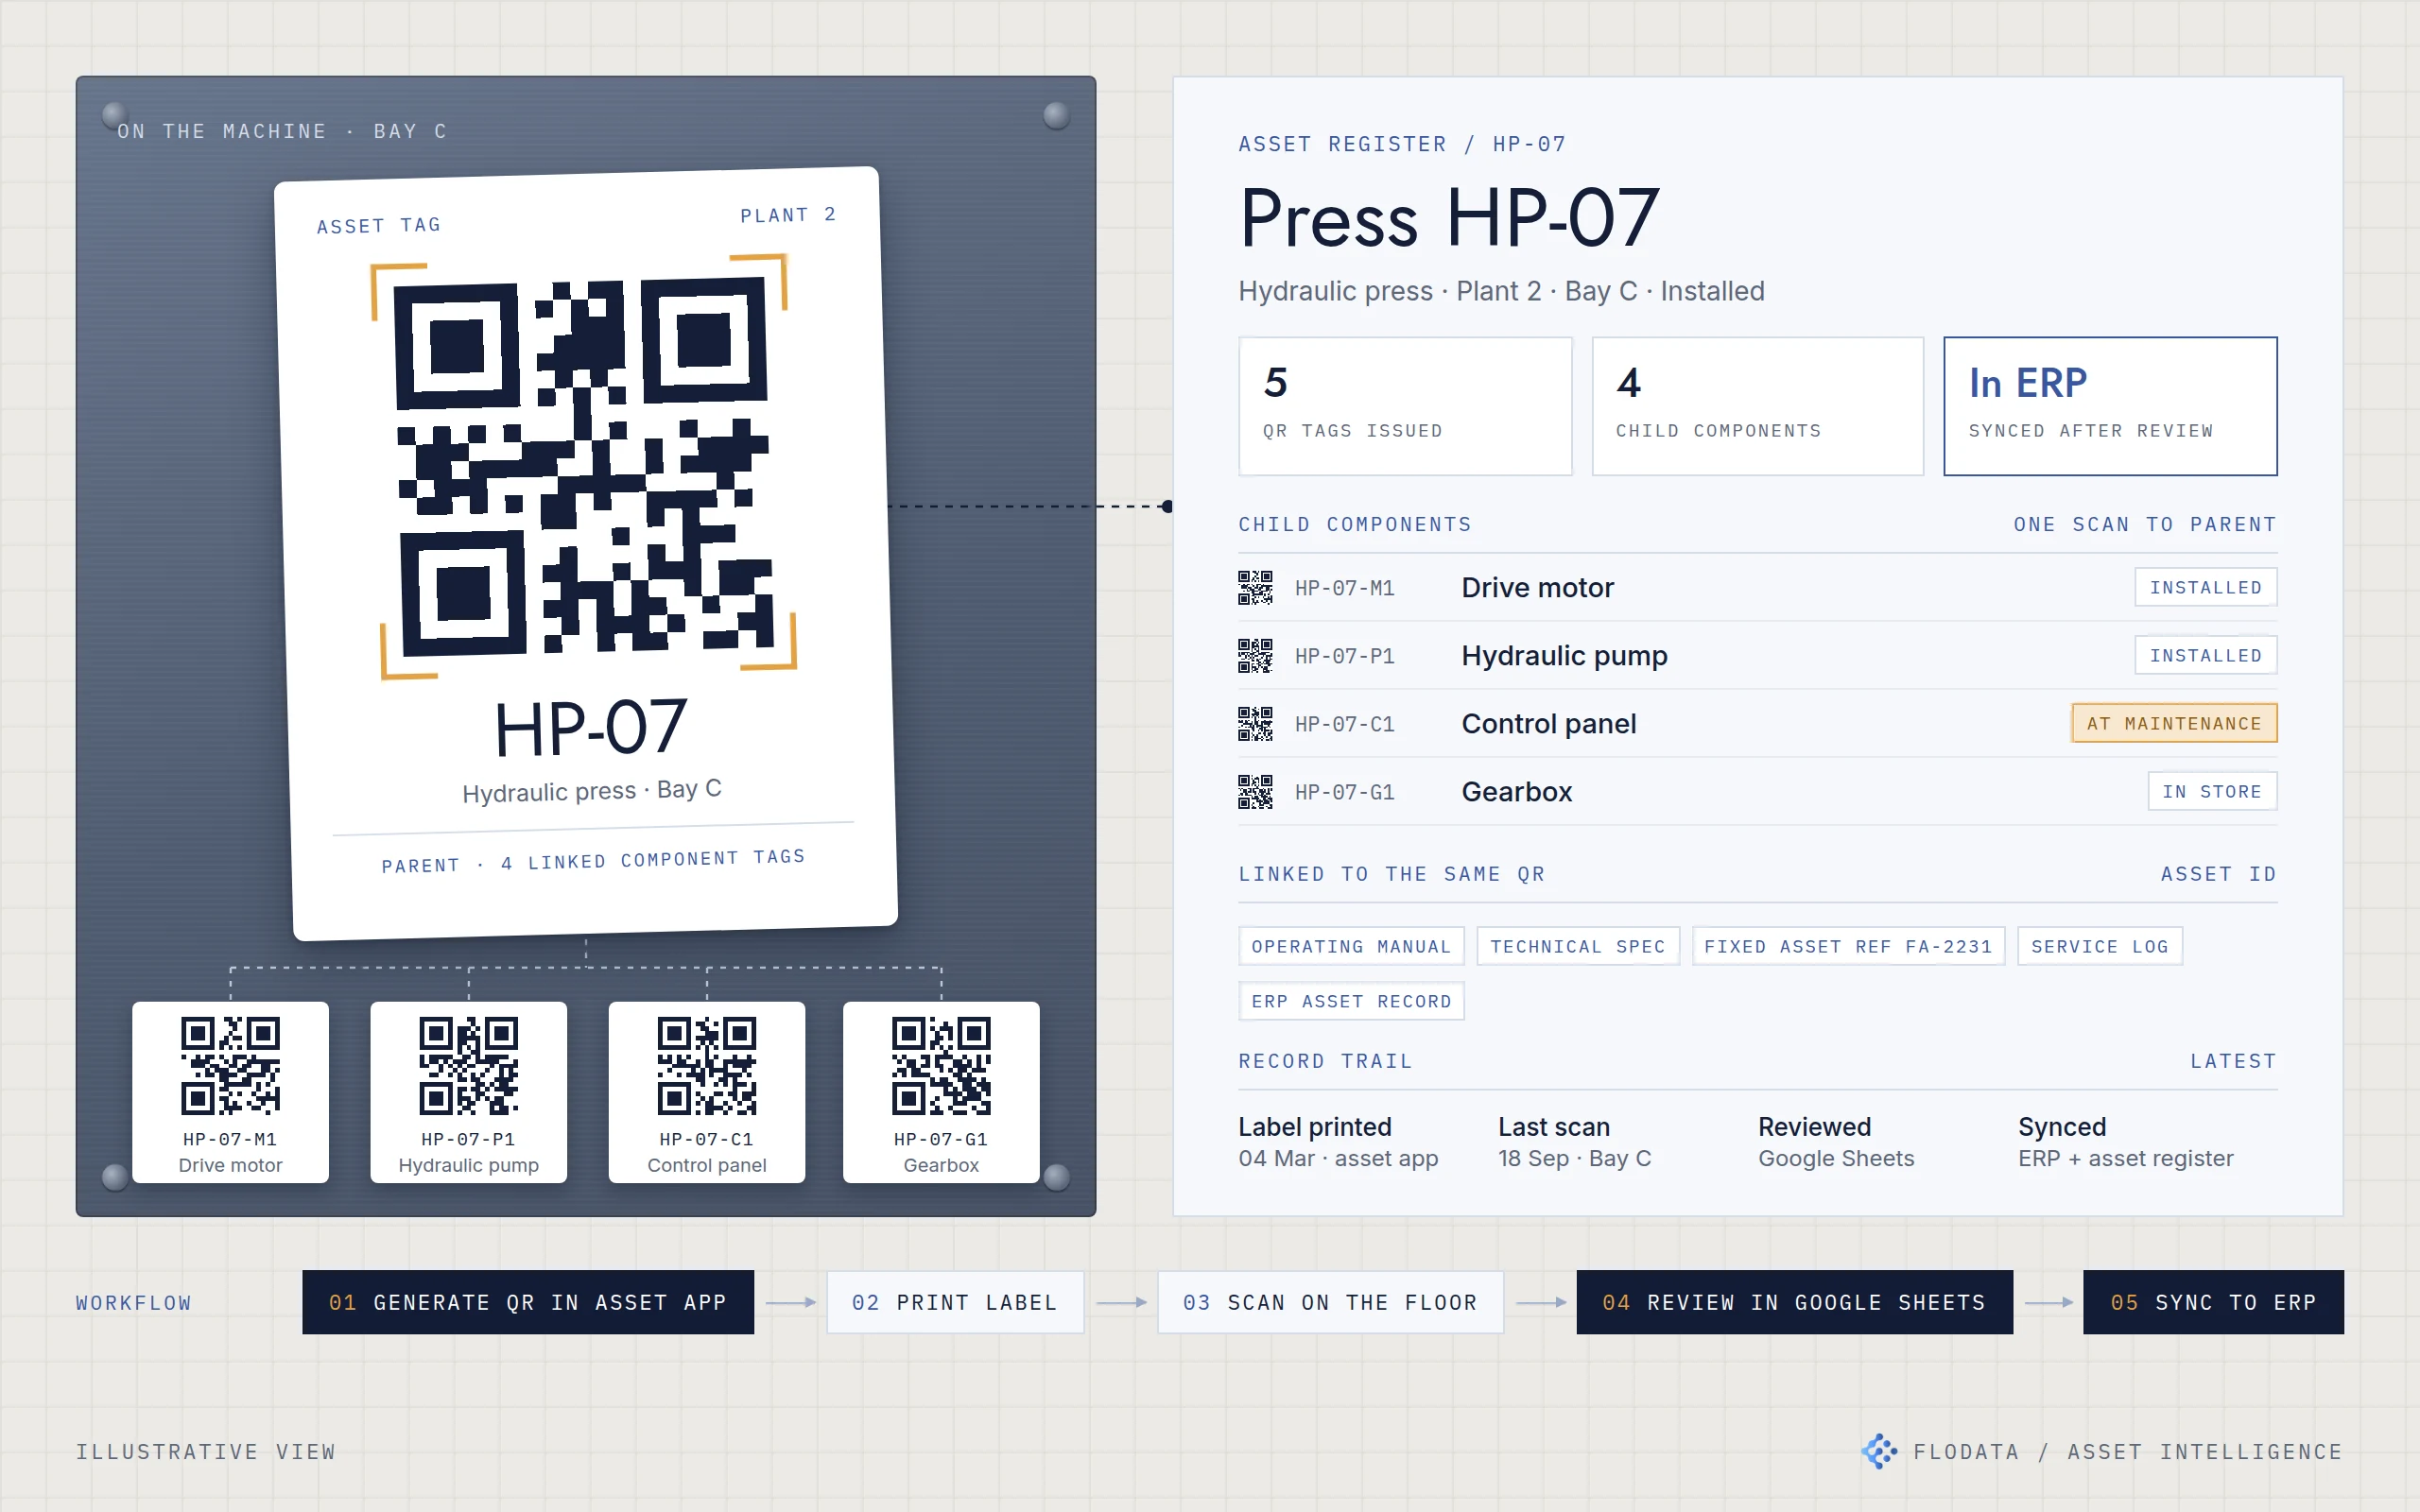This screenshot has width=2420, height=1512.
Task: Open Fixed Asset Ref FA-2231 tag
Action: (1848, 946)
